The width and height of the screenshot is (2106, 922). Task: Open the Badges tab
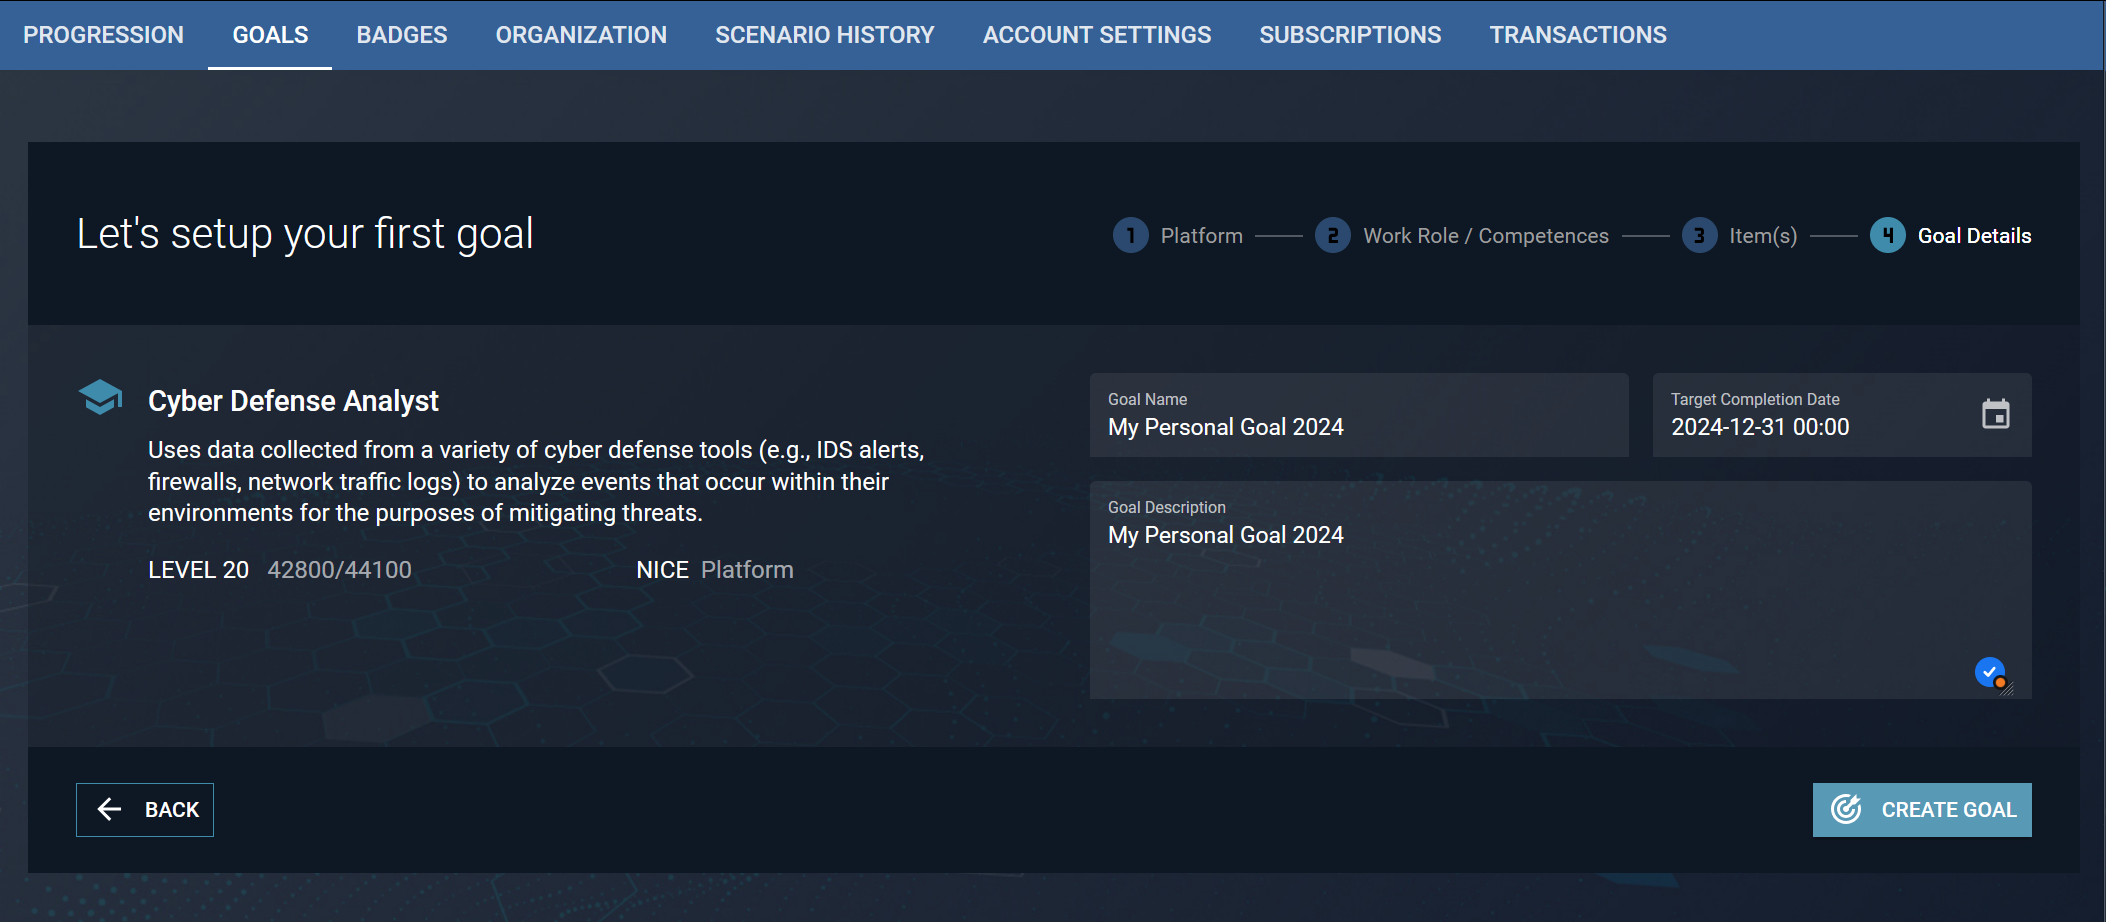click(402, 35)
